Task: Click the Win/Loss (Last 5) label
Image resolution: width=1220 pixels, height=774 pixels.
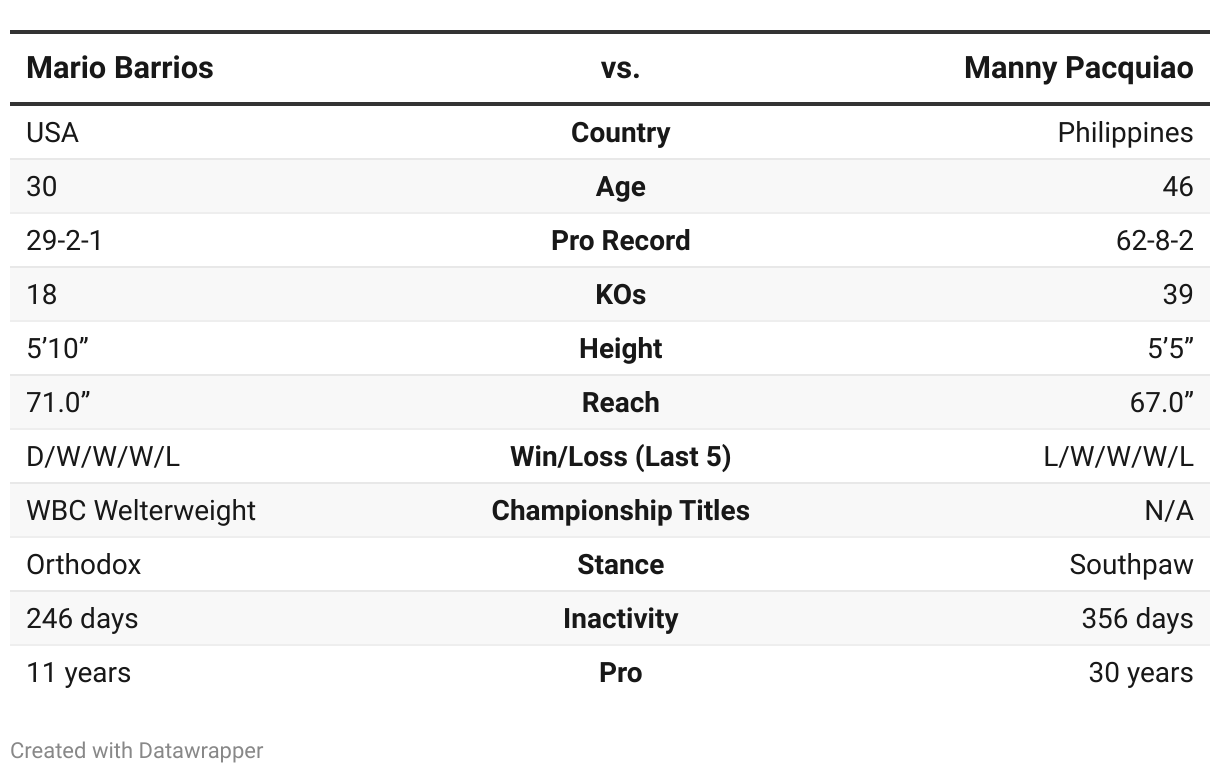Action: (x=620, y=457)
